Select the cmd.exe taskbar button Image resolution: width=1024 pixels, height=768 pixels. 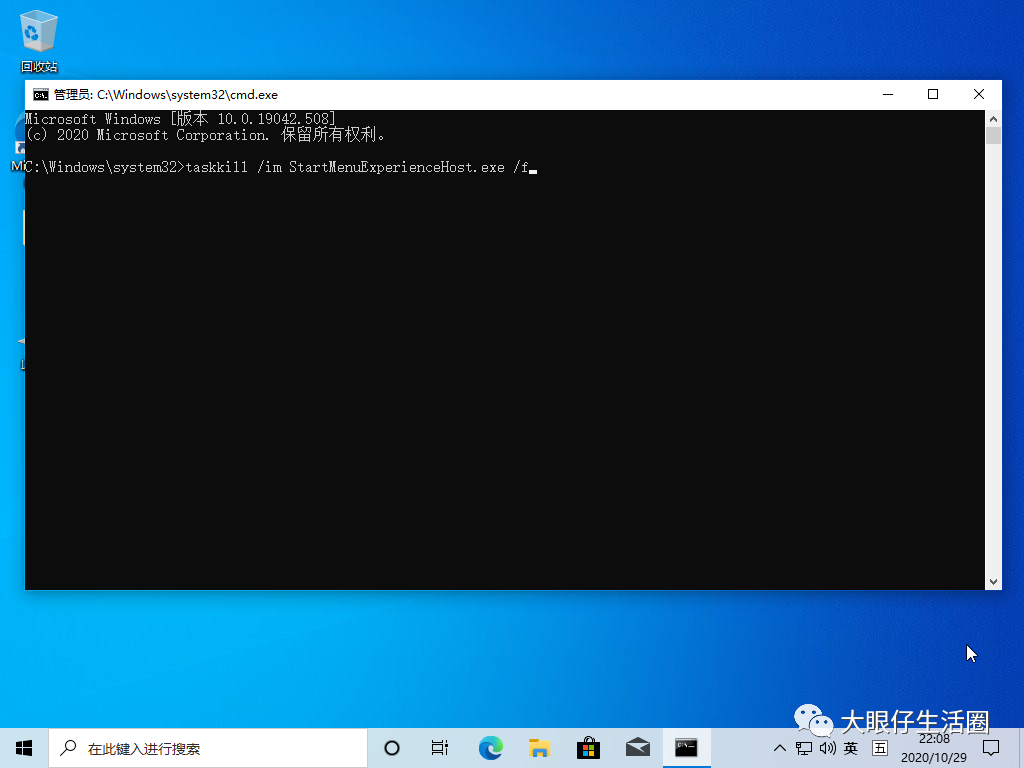(686, 748)
